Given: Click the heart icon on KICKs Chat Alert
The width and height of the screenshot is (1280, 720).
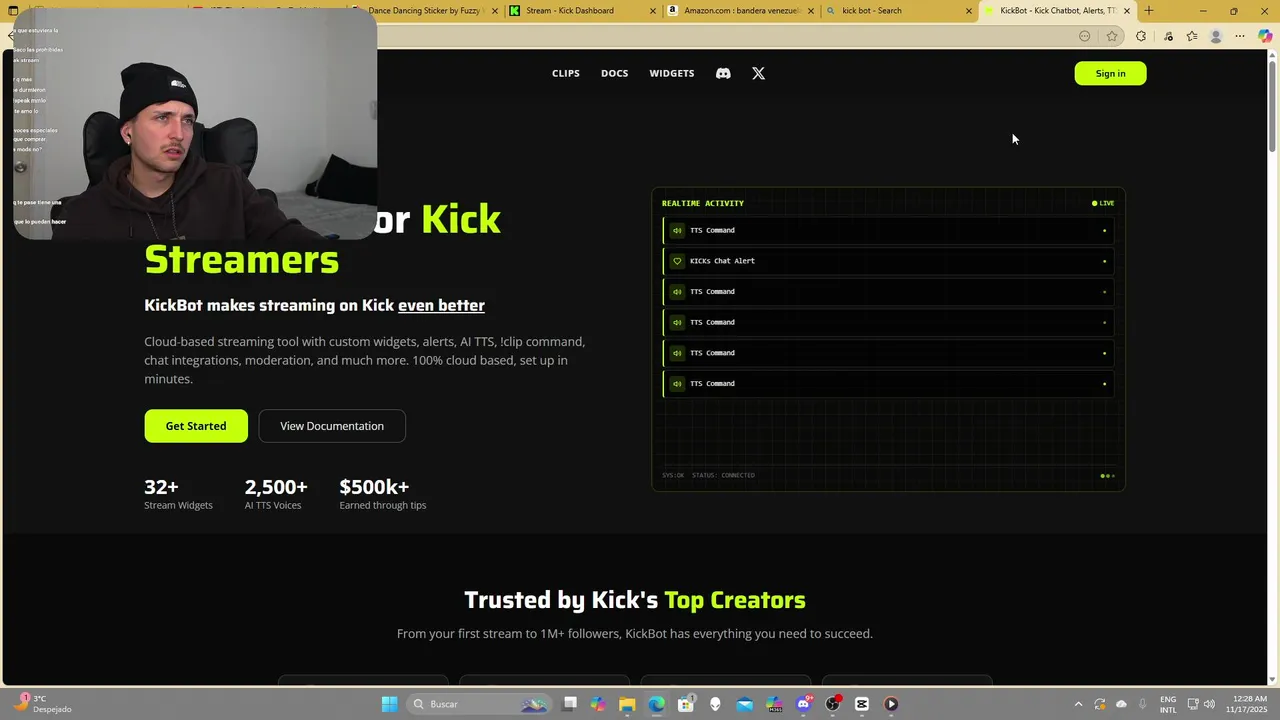Looking at the screenshot, I should pos(677,261).
